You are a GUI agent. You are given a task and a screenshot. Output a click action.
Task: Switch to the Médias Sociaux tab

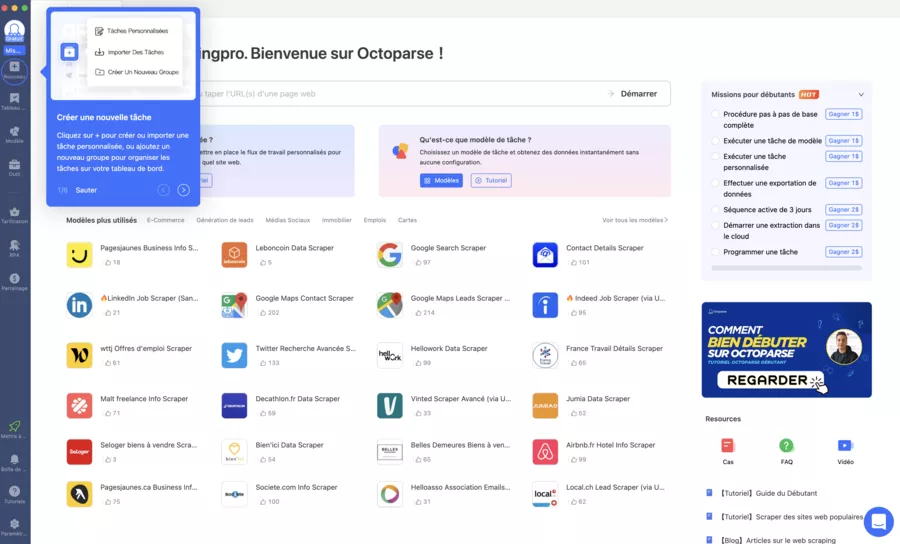[288, 220]
